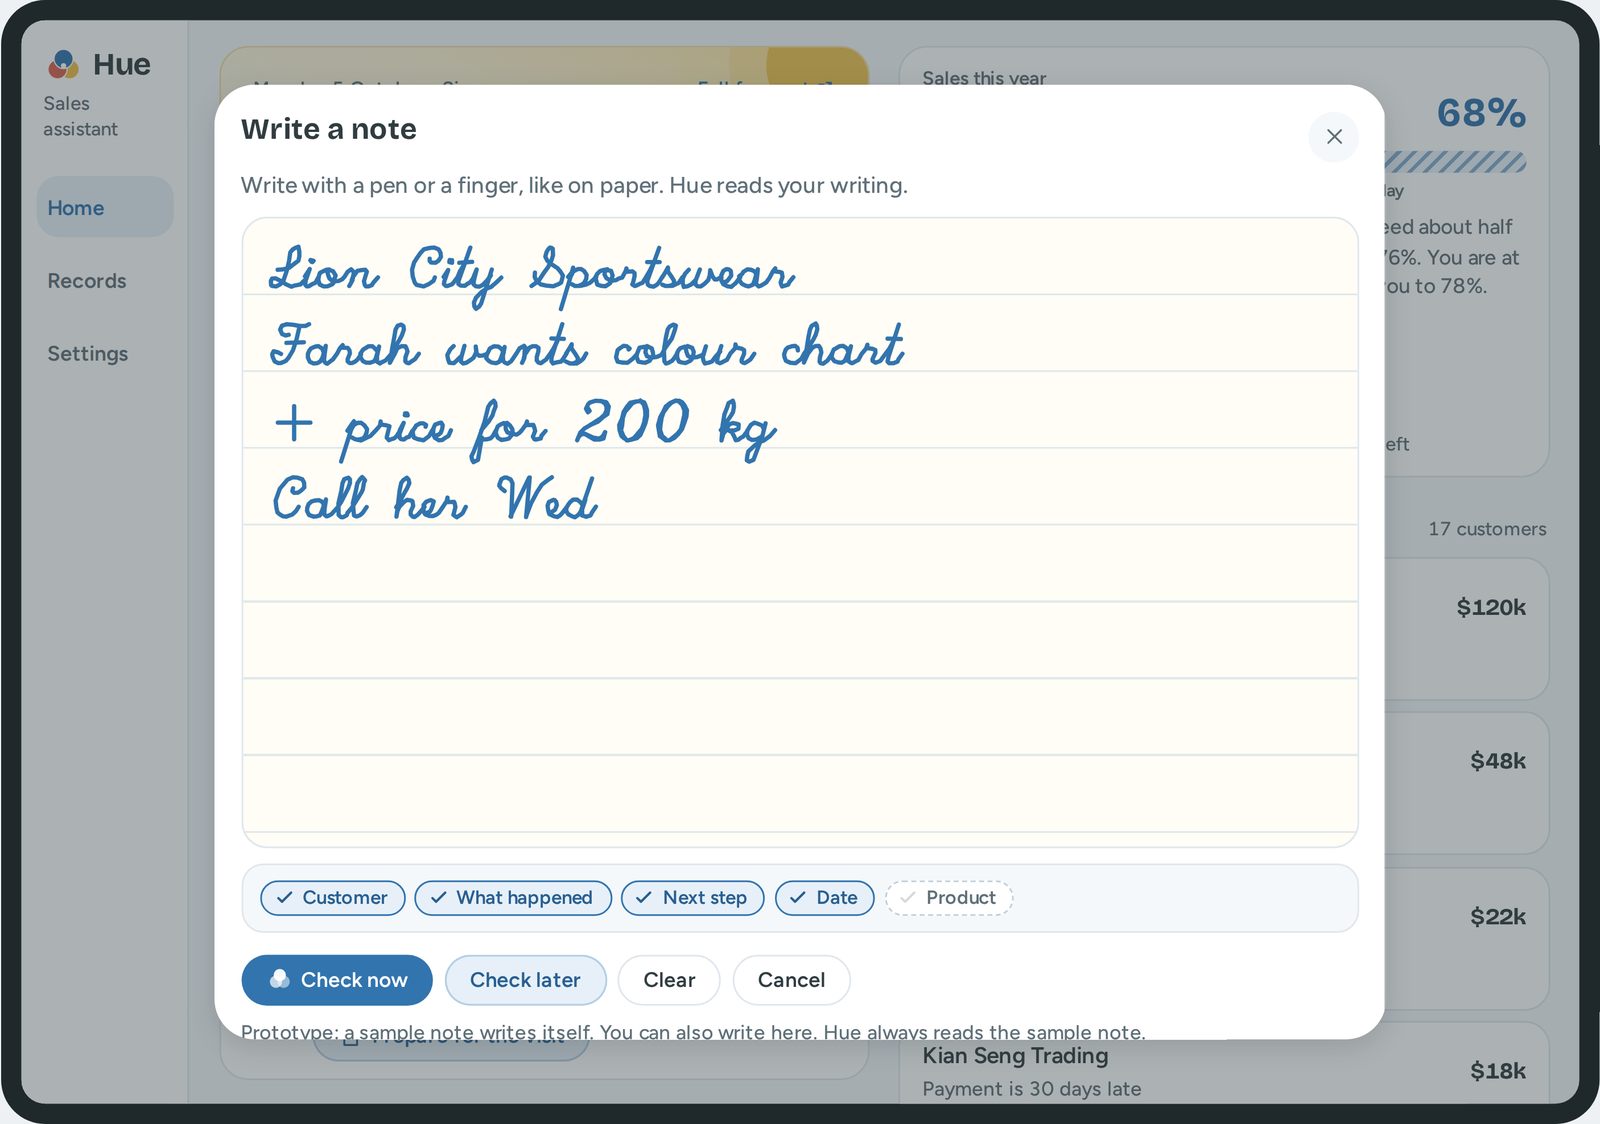Toggle the What happened chip
This screenshot has height=1124, width=1600.
(x=513, y=898)
